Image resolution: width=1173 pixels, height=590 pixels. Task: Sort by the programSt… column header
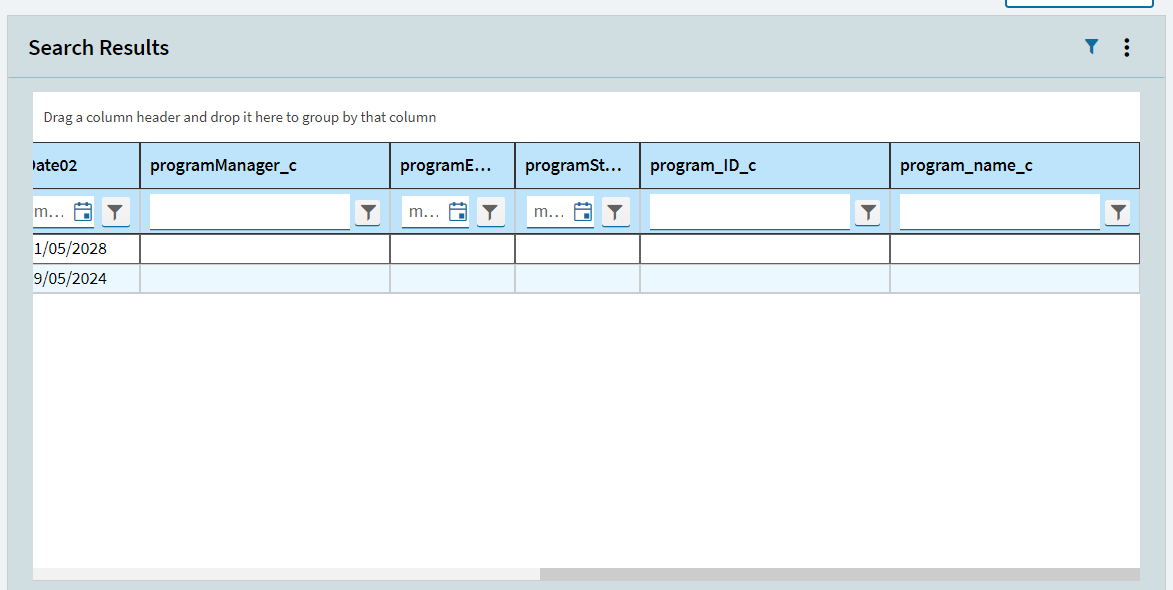[x=578, y=165]
